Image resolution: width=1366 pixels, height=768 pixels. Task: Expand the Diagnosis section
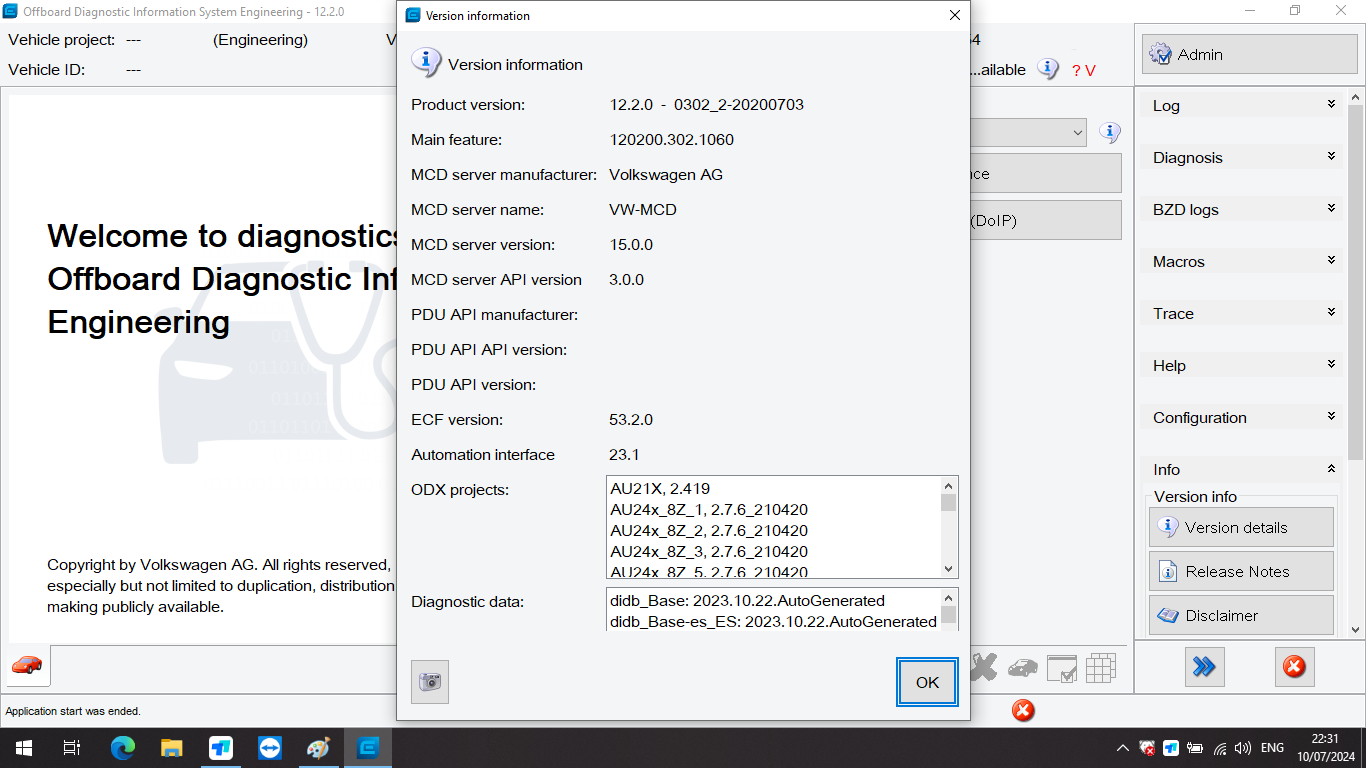click(x=1243, y=157)
